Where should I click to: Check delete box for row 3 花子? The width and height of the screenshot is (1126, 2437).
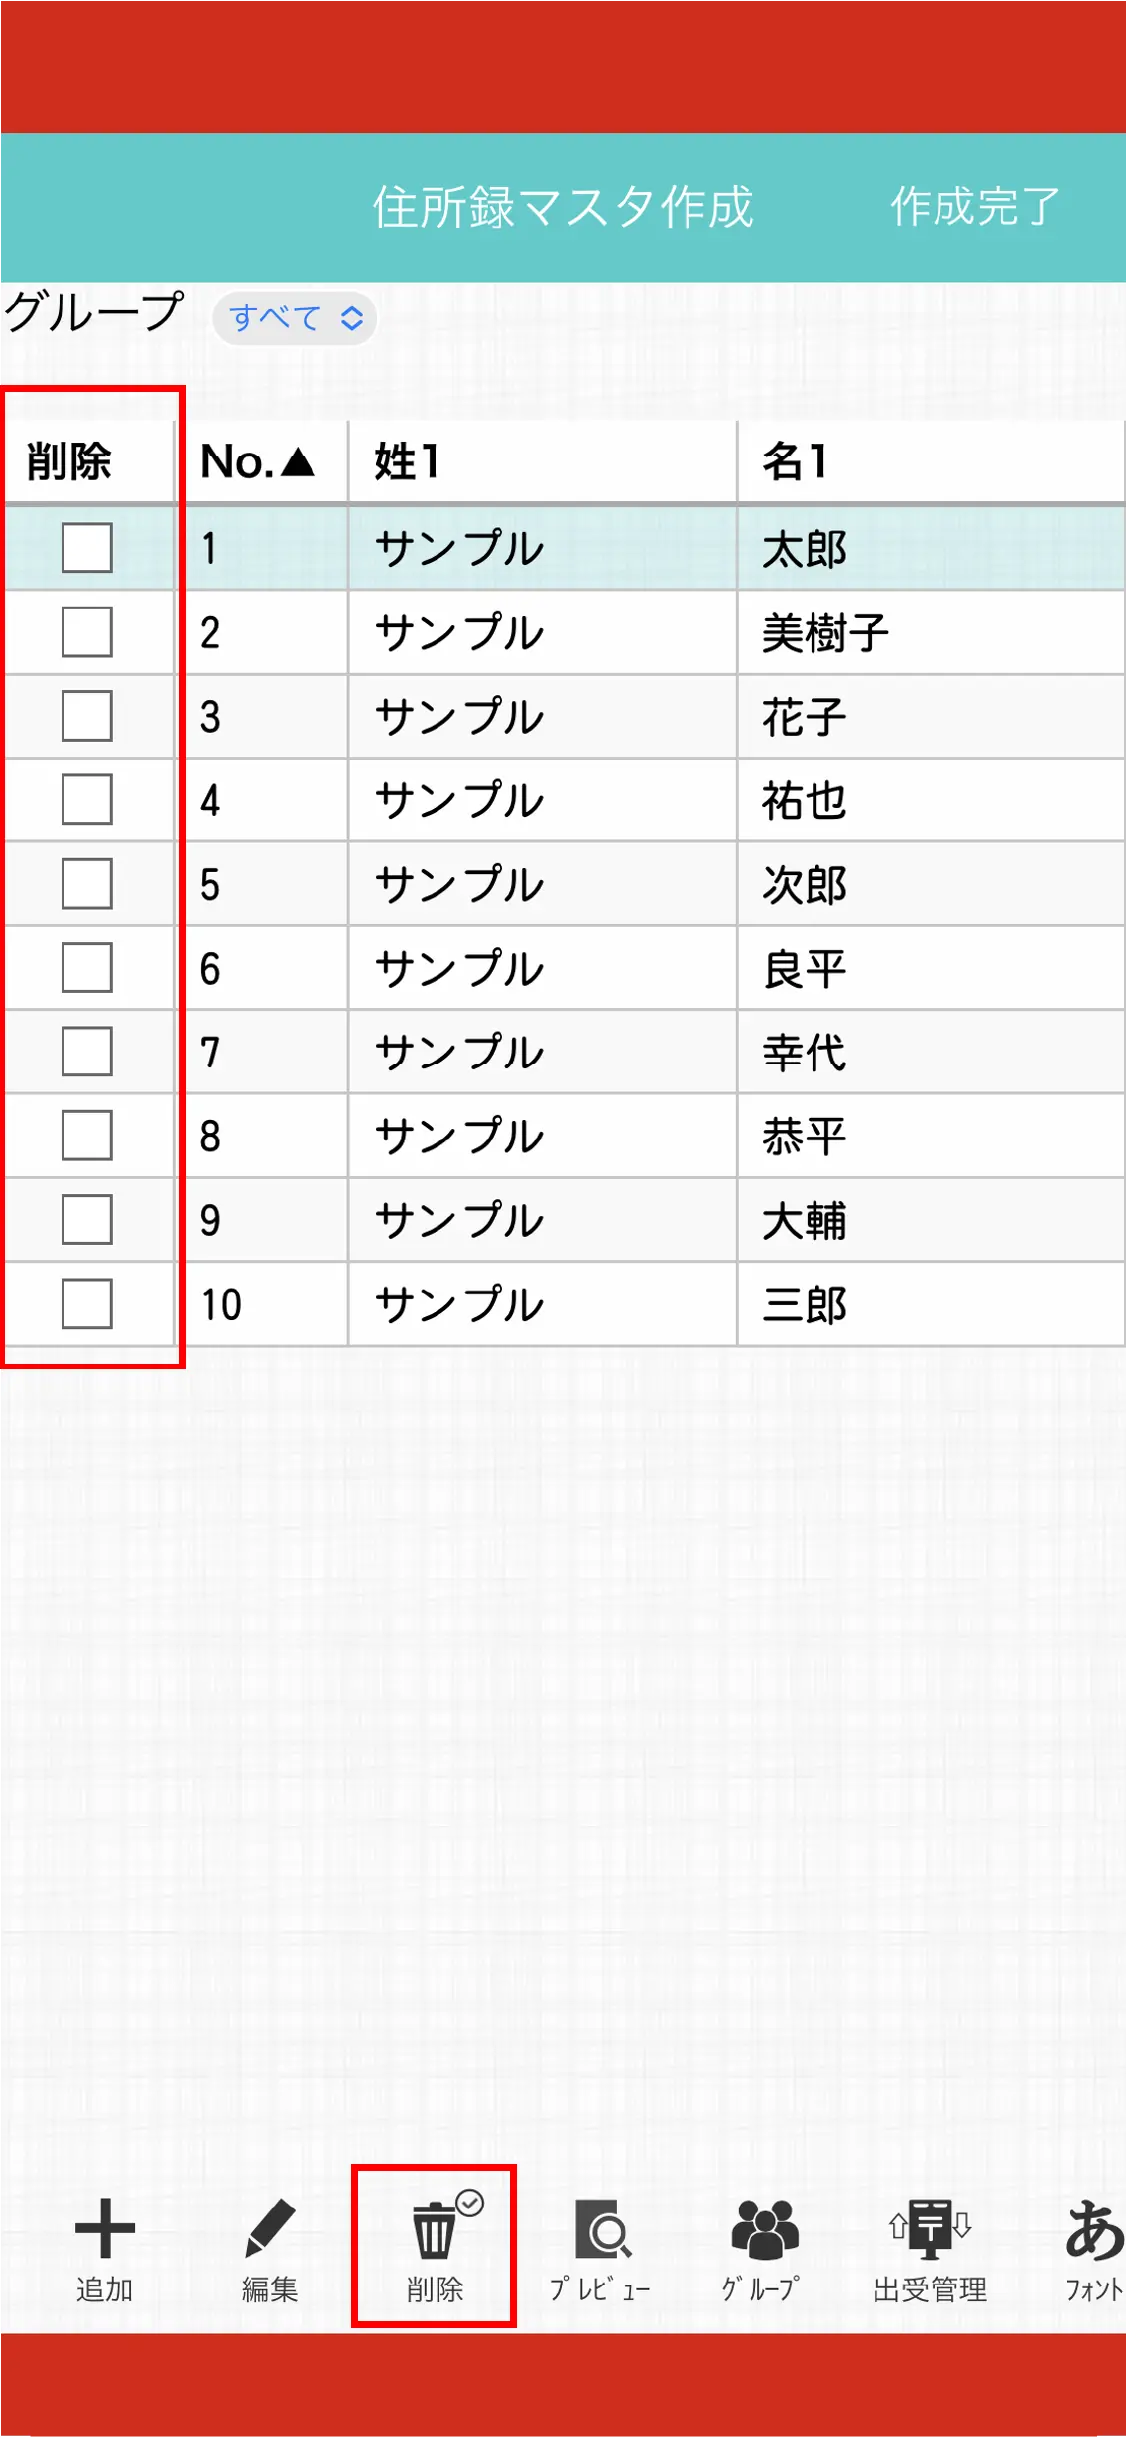(87, 716)
